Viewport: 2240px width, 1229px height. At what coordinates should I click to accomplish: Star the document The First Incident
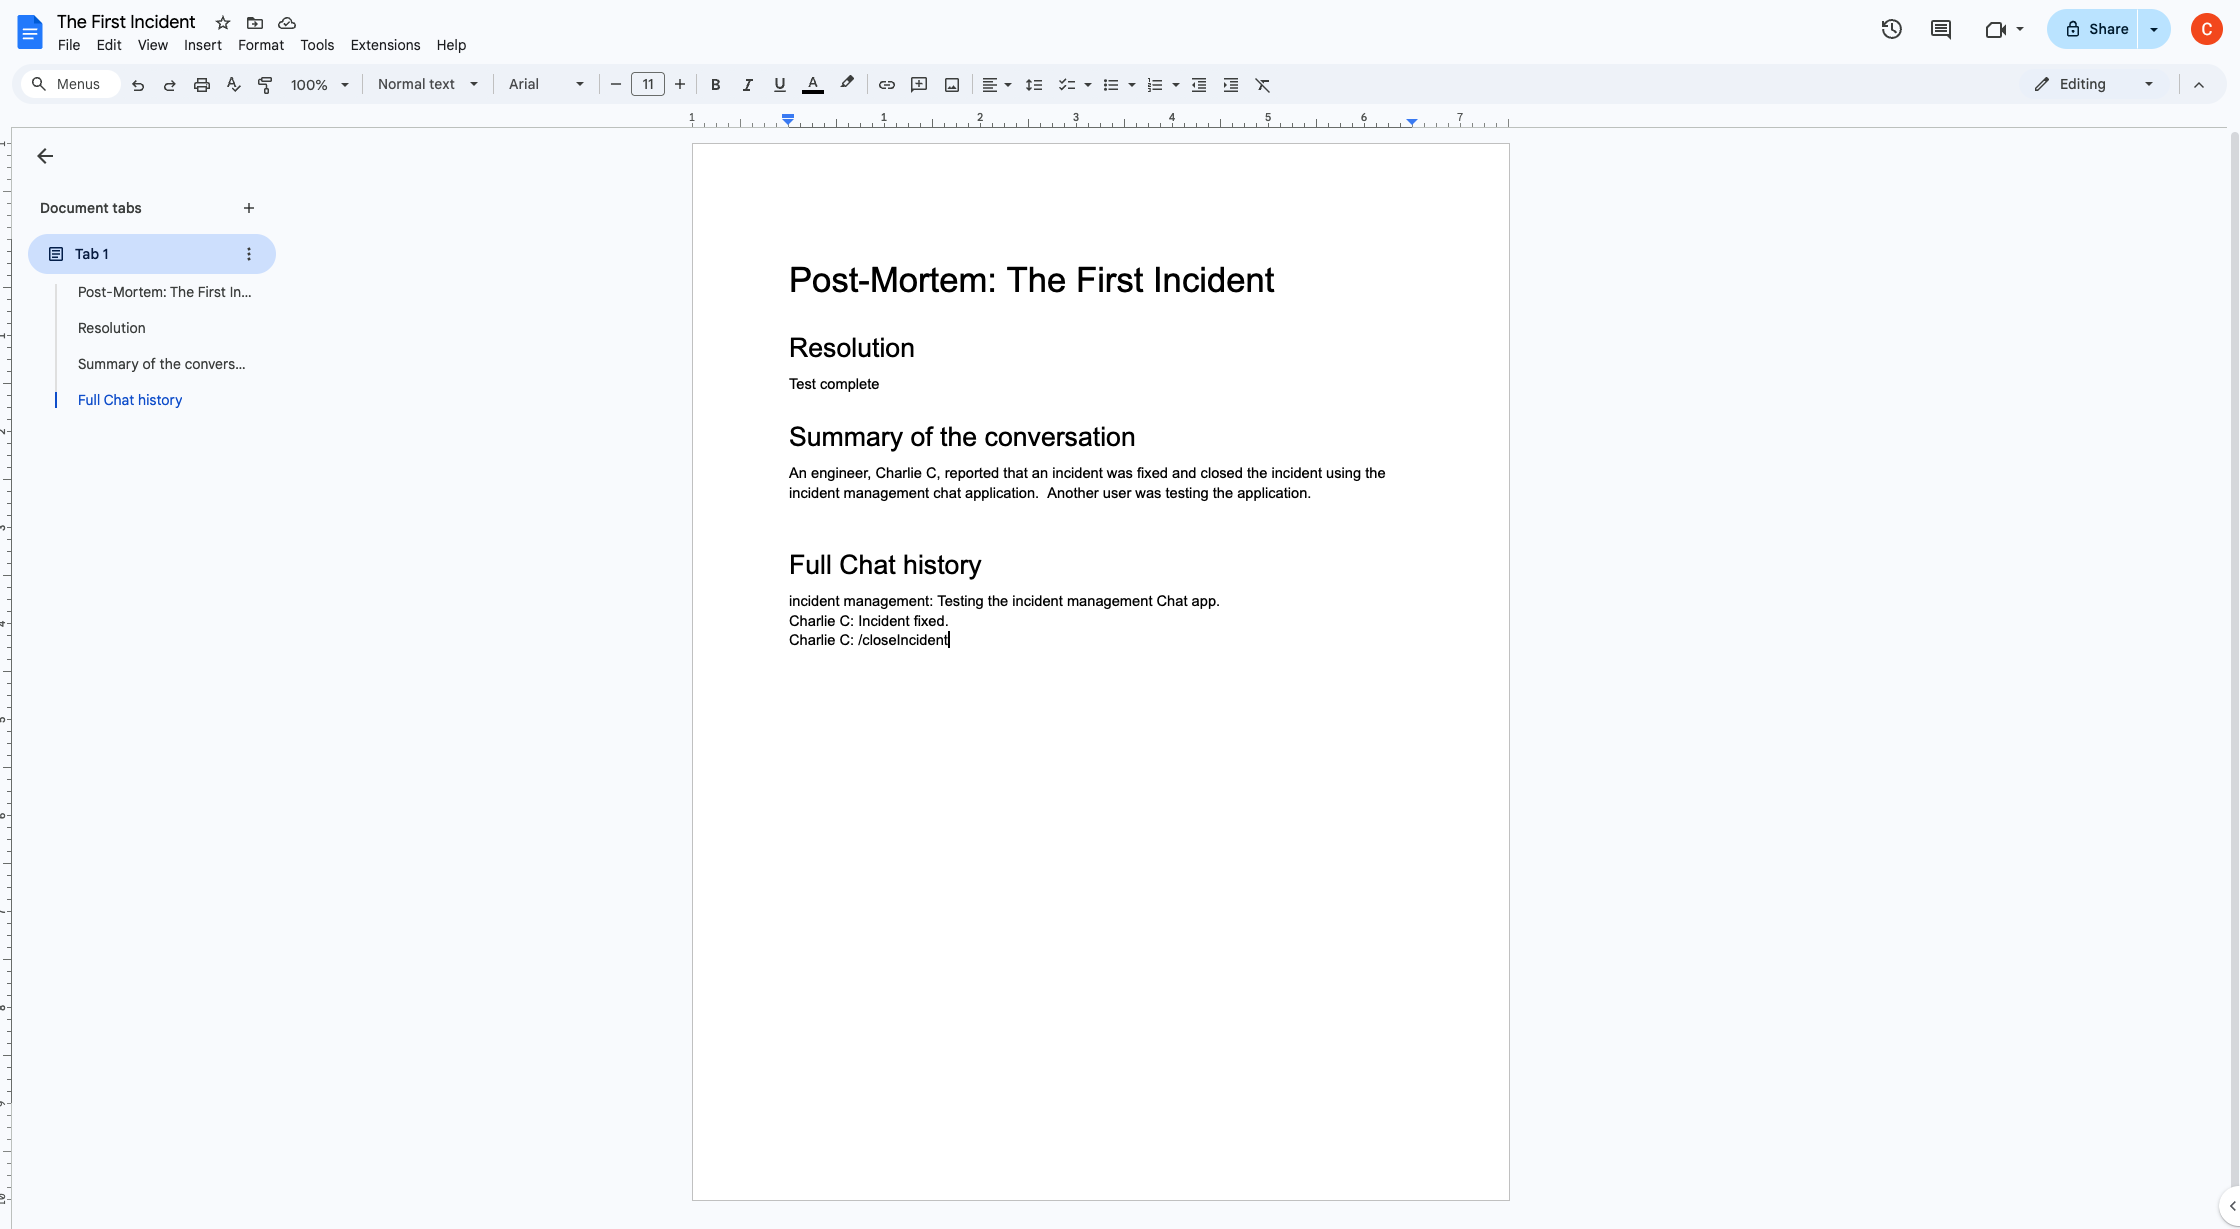pos(221,22)
